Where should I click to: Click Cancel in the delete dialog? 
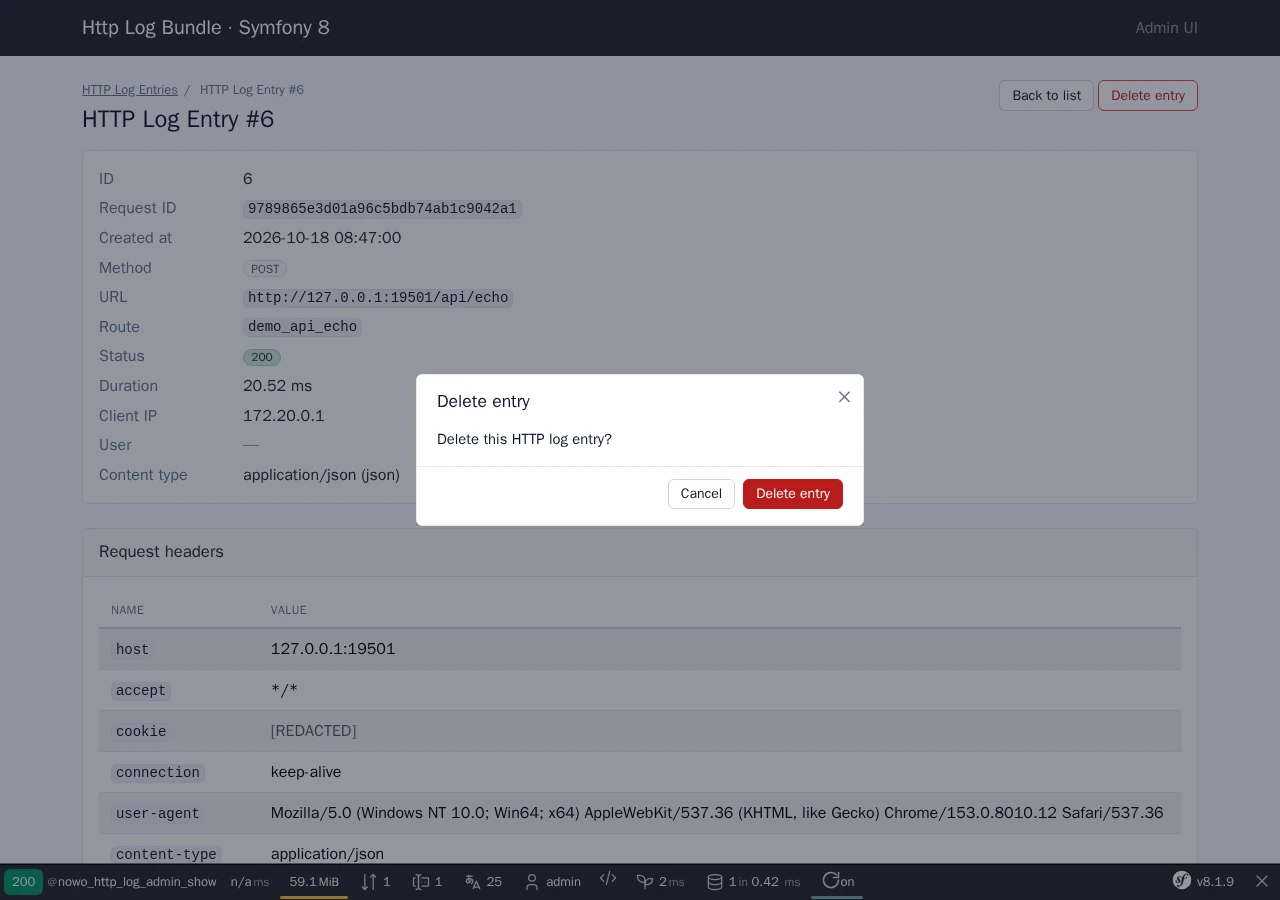coord(701,494)
